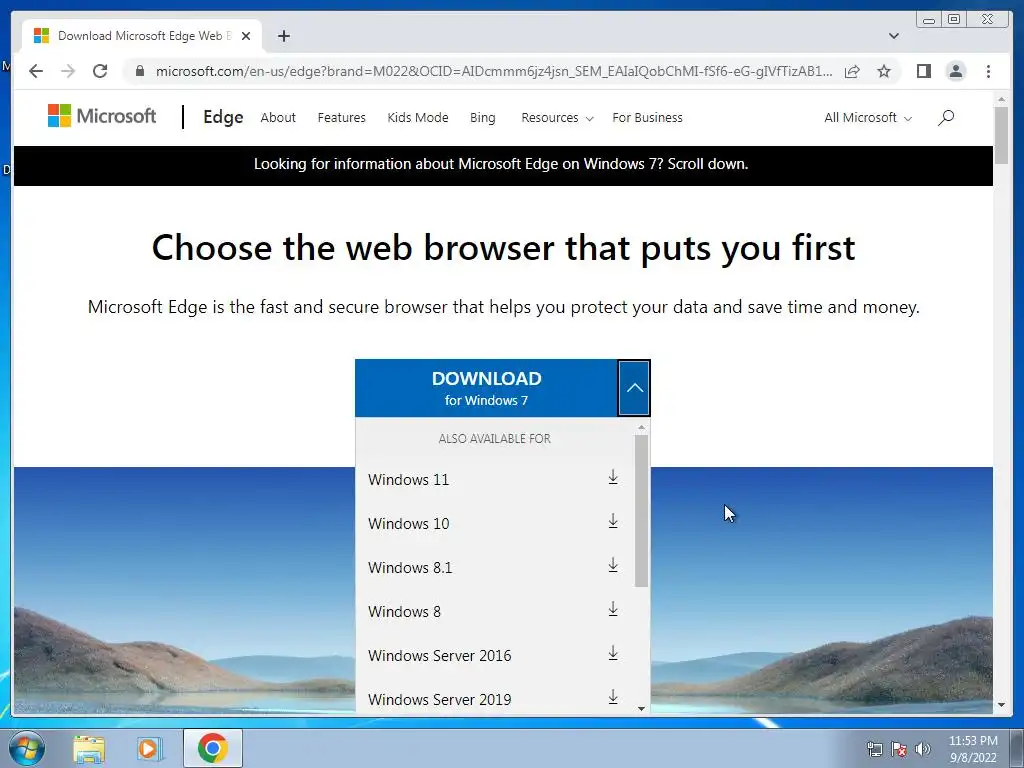Viewport: 1024px width, 768px height.
Task: Click the page scrollbar down arrow
Action: pyautogui.click(x=1001, y=705)
